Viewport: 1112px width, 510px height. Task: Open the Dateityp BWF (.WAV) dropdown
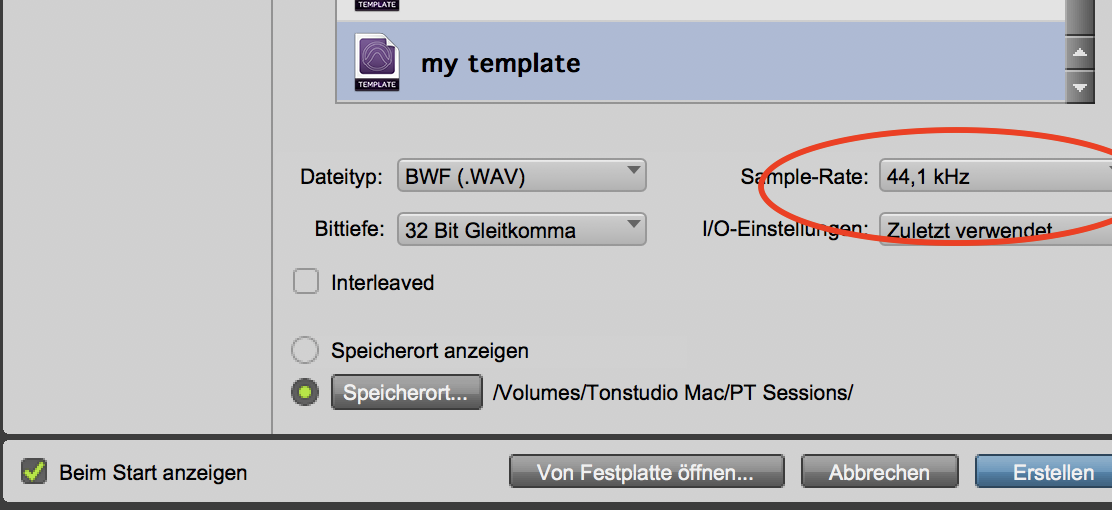[521, 176]
